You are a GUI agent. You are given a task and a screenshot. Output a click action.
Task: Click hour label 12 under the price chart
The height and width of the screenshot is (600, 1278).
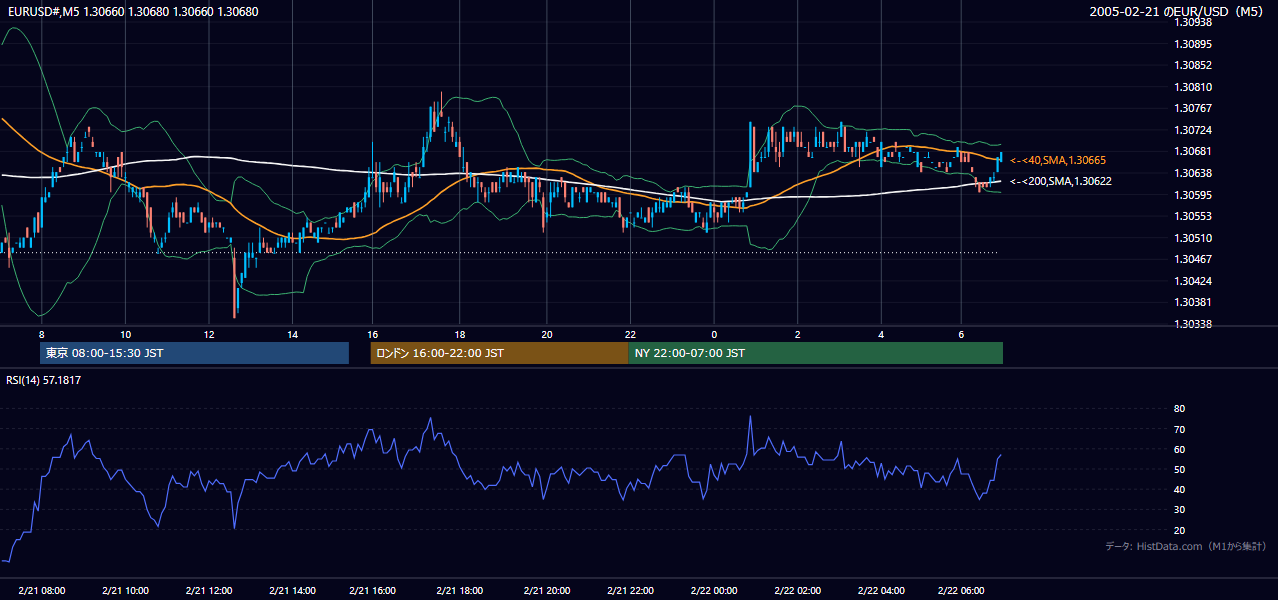click(x=208, y=334)
